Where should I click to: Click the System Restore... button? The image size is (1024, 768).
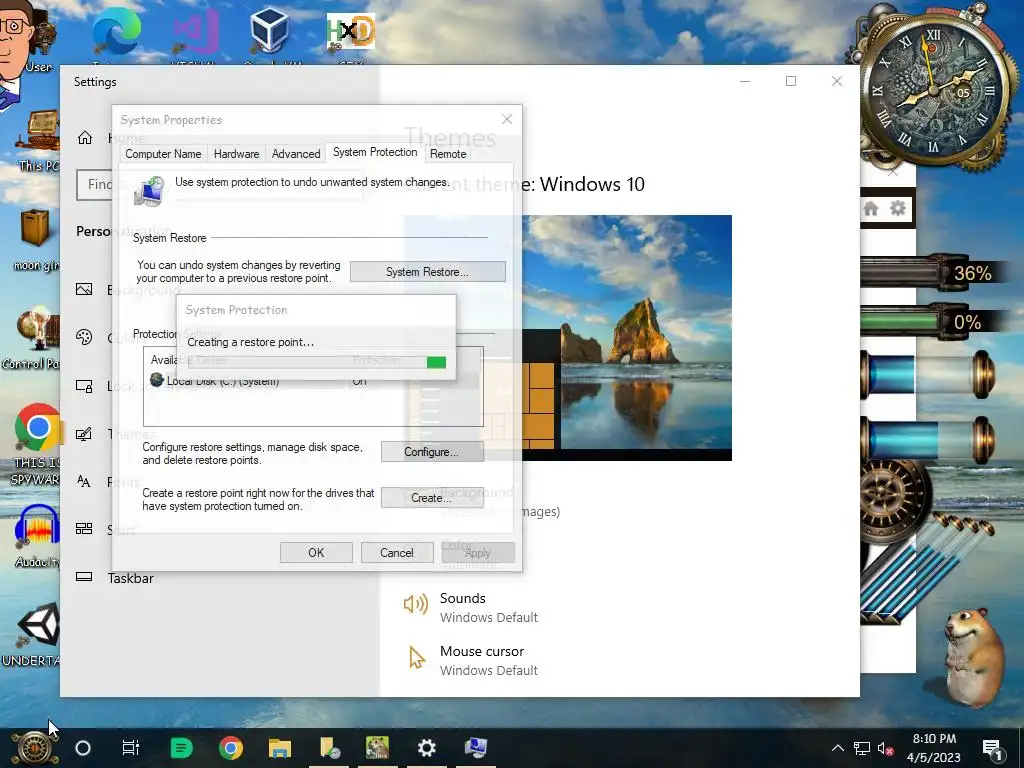point(428,272)
